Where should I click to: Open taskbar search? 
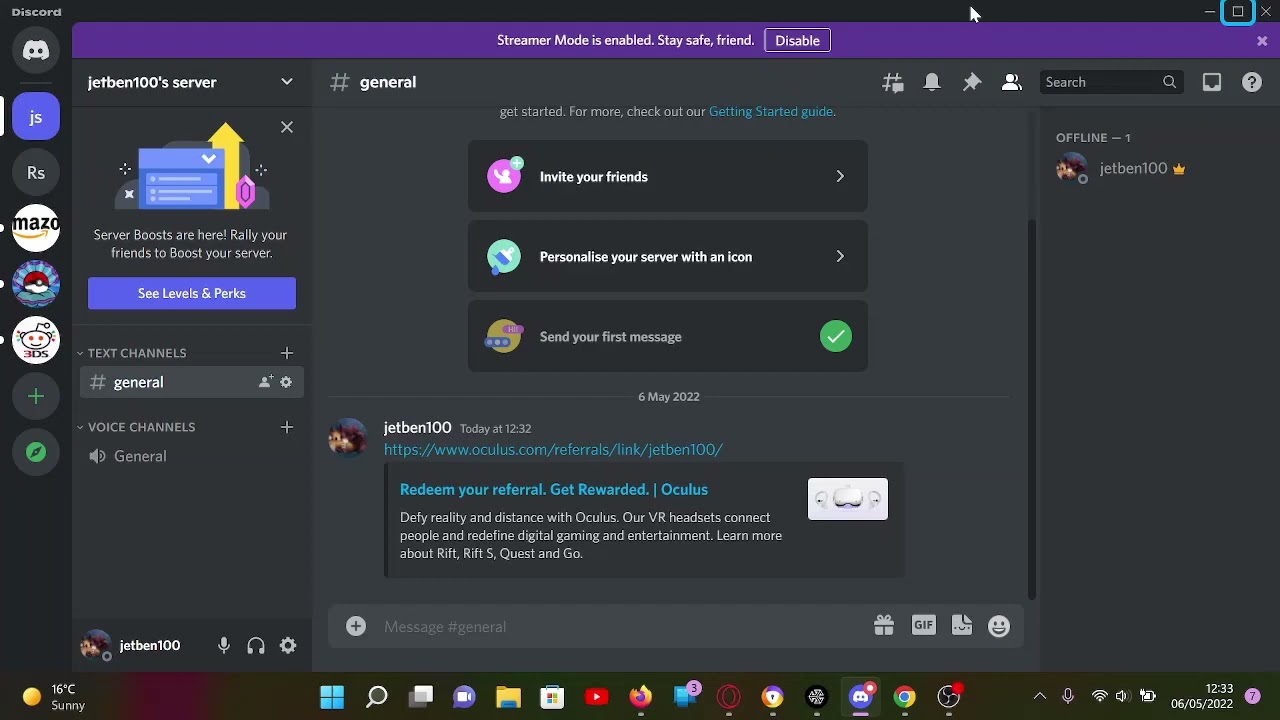[x=376, y=697]
